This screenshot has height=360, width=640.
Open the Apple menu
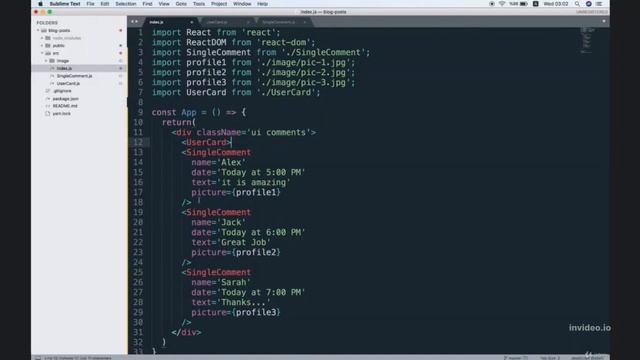(x=40, y=4)
